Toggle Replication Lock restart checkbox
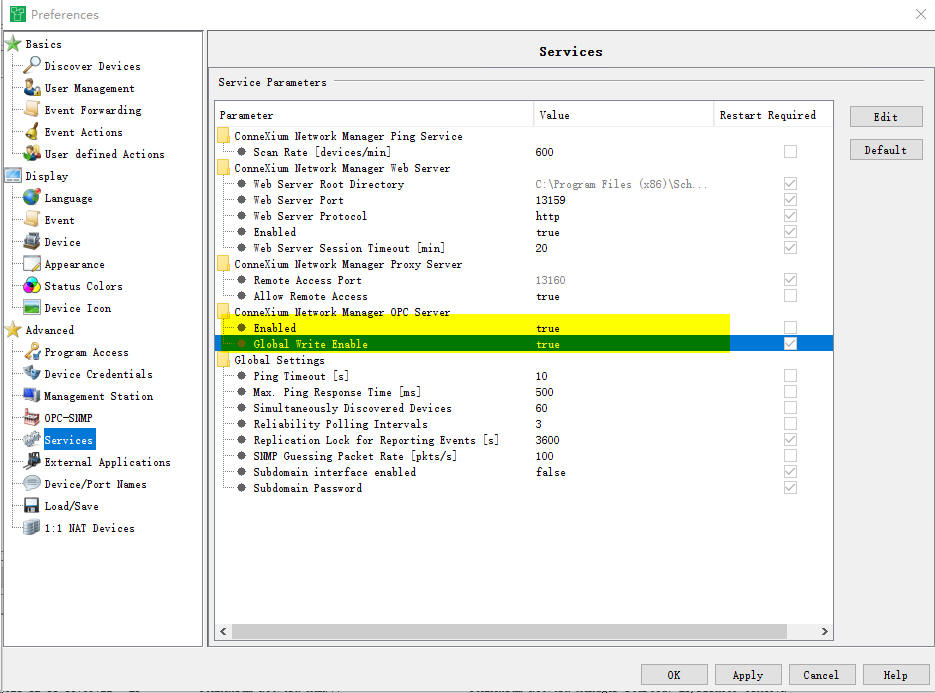Viewport: 935px width, 693px height. pyautogui.click(x=790, y=440)
